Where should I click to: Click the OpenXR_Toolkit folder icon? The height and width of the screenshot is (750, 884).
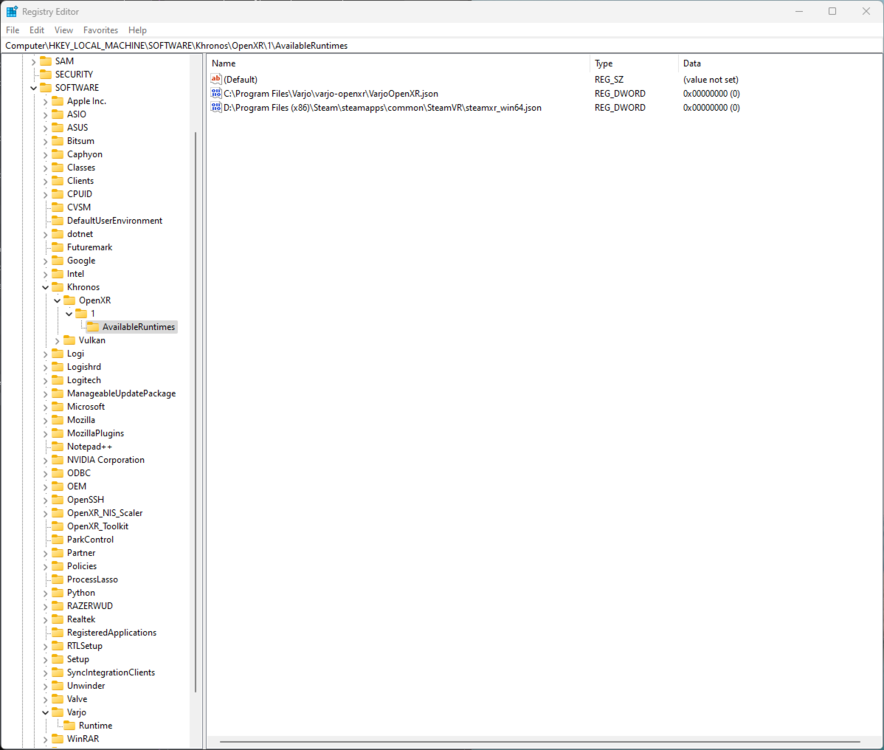58,526
